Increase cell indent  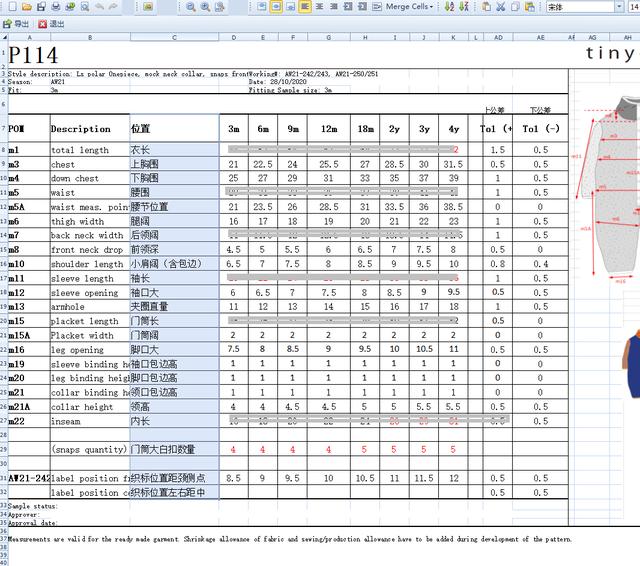362,7
